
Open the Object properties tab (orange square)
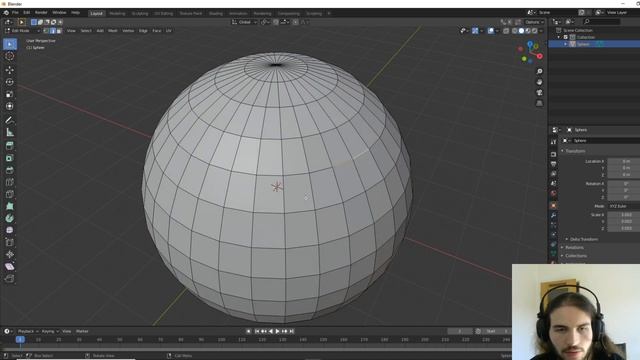(553, 205)
